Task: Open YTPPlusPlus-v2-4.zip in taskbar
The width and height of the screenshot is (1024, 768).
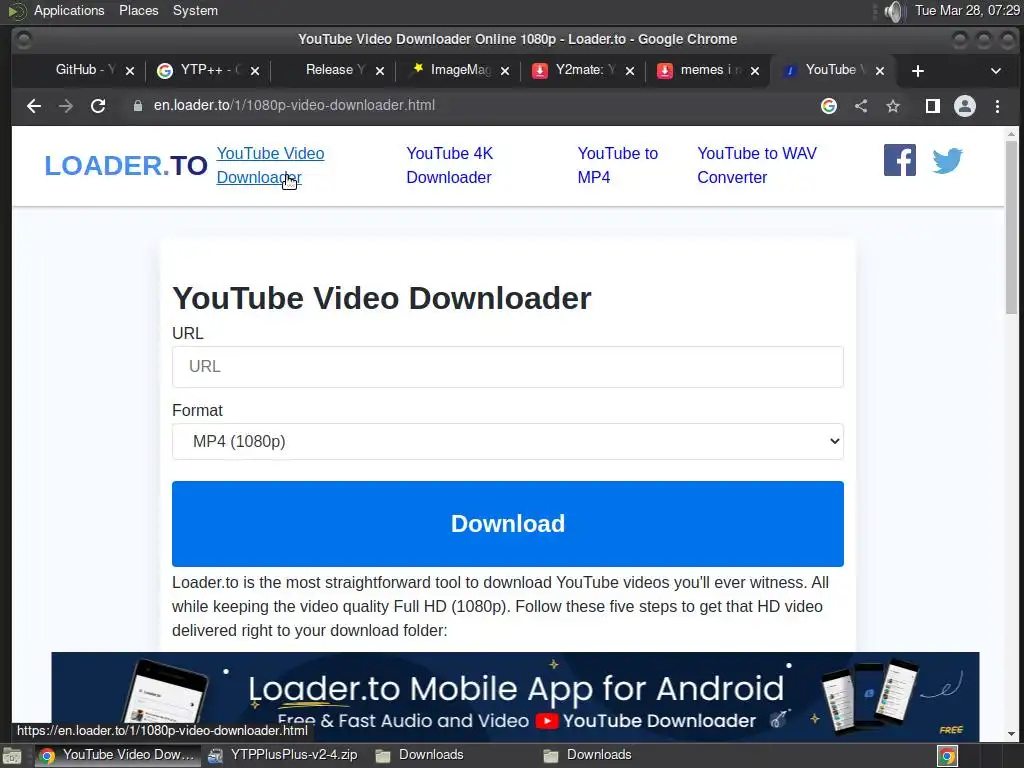Action: pos(283,755)
